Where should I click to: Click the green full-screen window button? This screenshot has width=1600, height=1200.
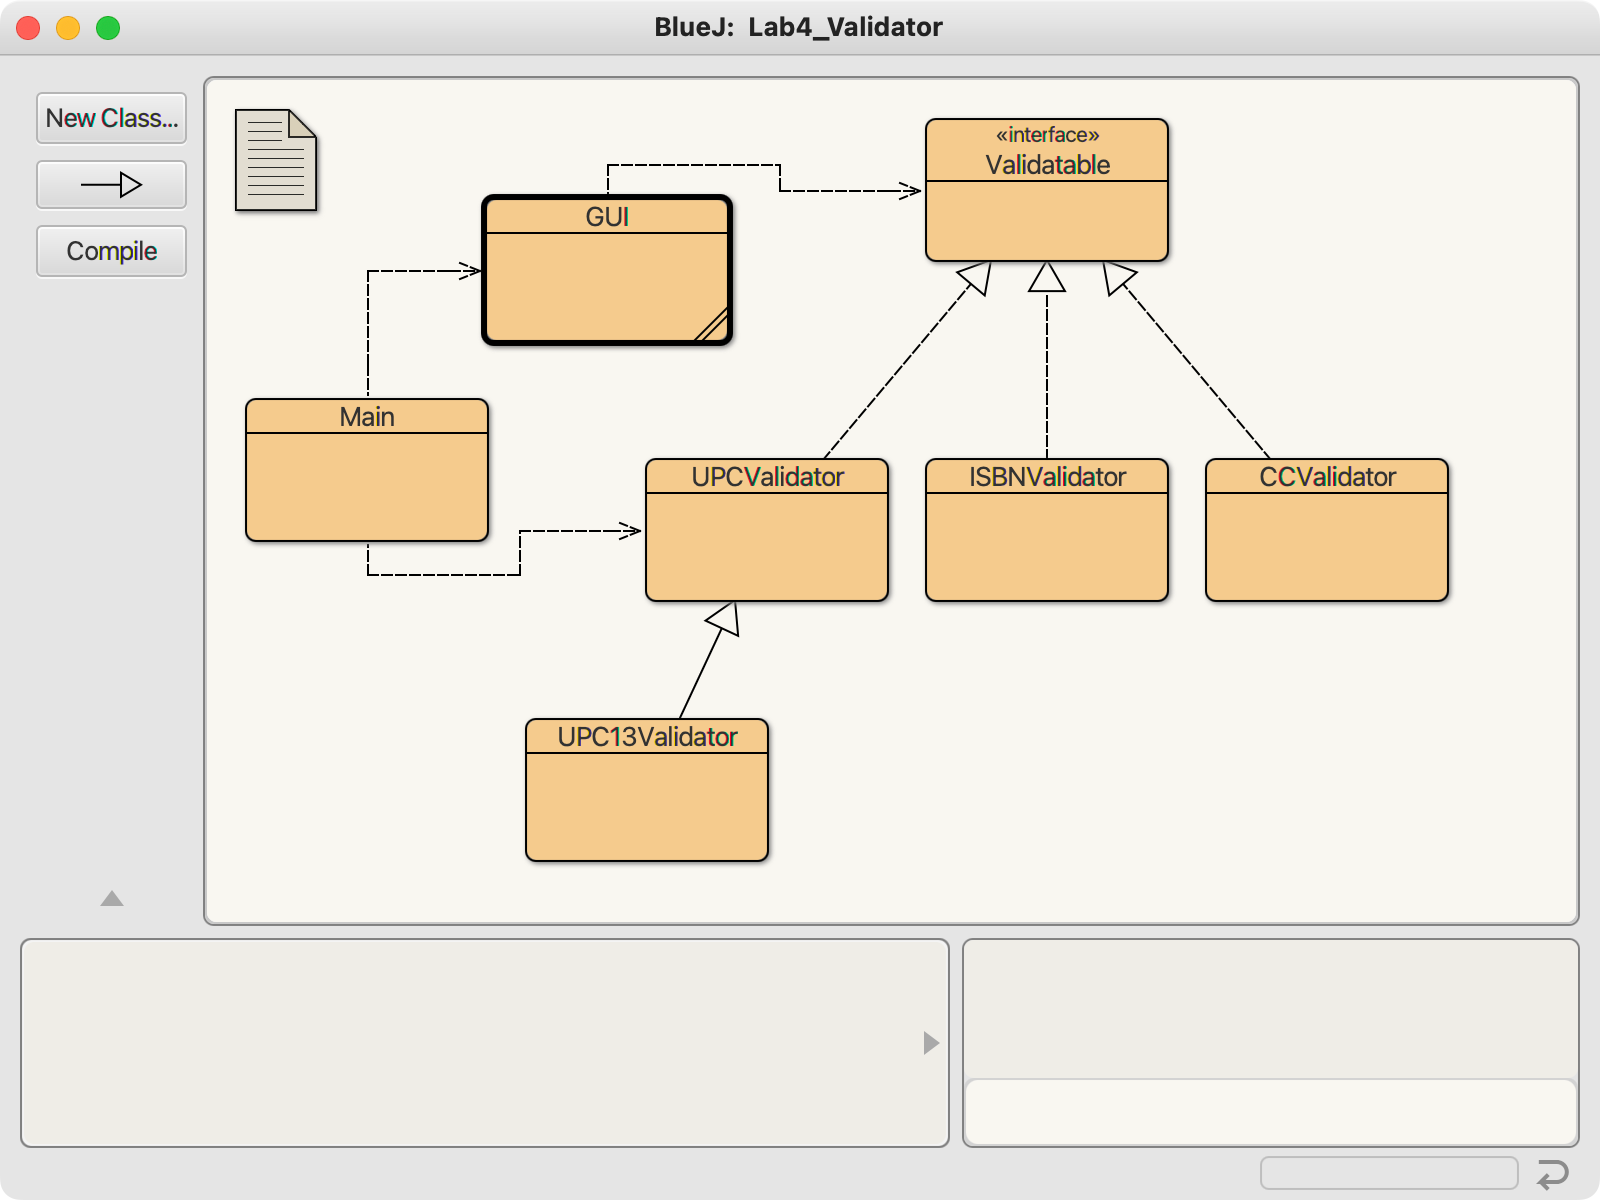tap(108, 28)
